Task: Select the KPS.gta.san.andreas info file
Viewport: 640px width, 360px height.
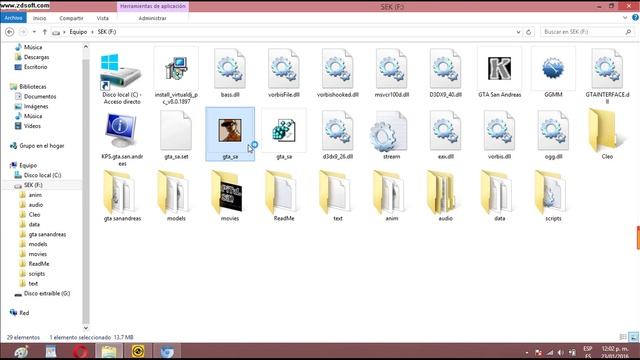Action: (122, 139)
